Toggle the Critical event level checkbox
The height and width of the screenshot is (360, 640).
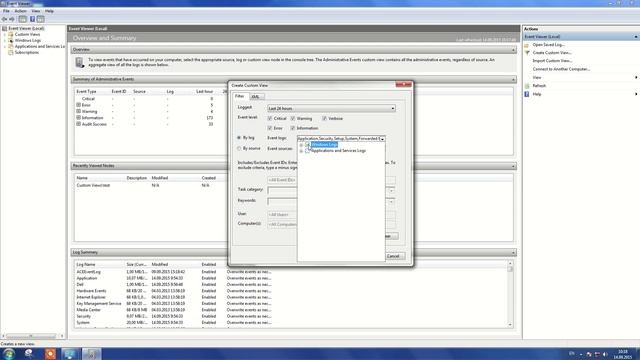tap(270, 118)
